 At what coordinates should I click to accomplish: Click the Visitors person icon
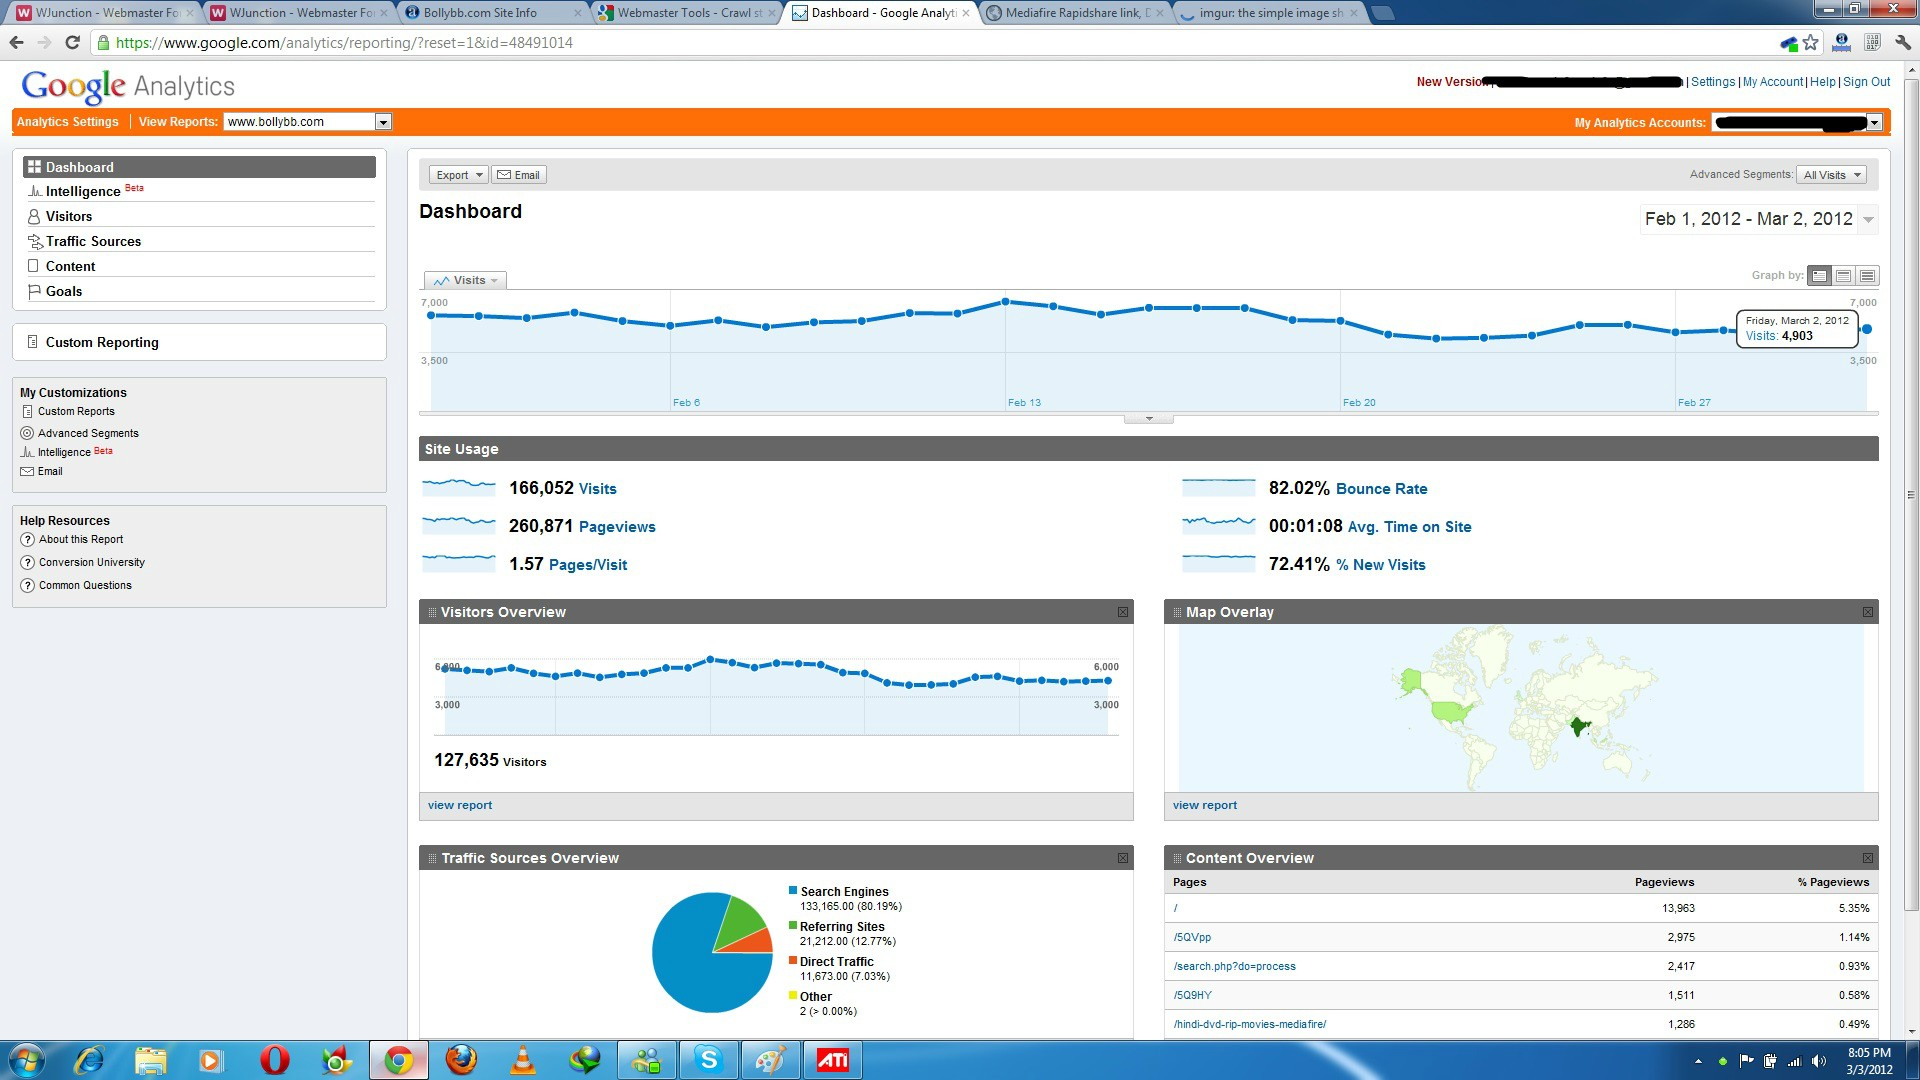[34, 216]
